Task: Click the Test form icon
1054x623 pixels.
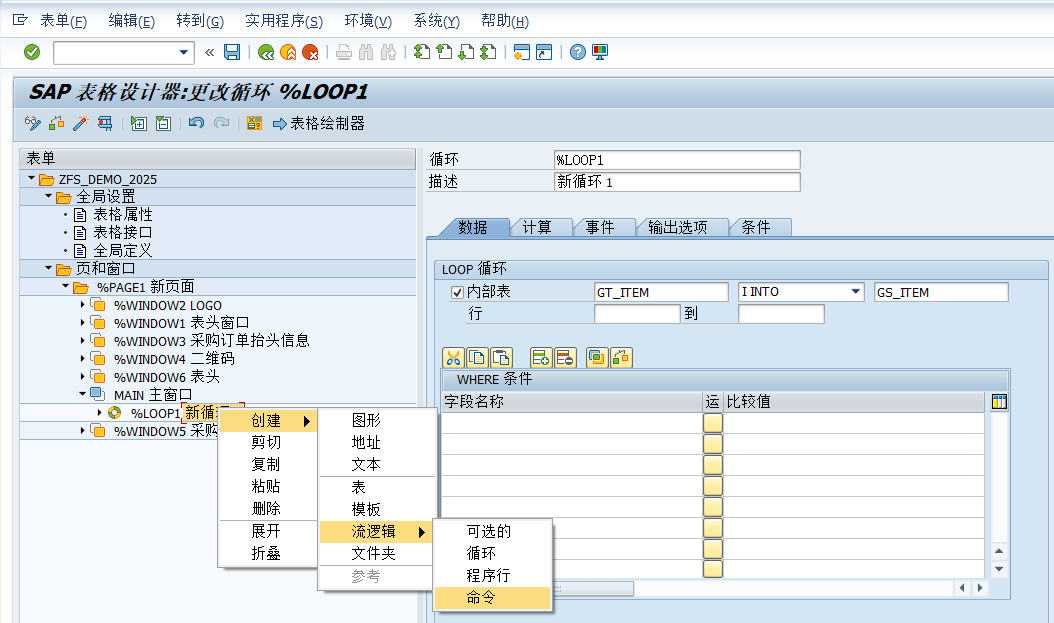Action: (105, 123)
